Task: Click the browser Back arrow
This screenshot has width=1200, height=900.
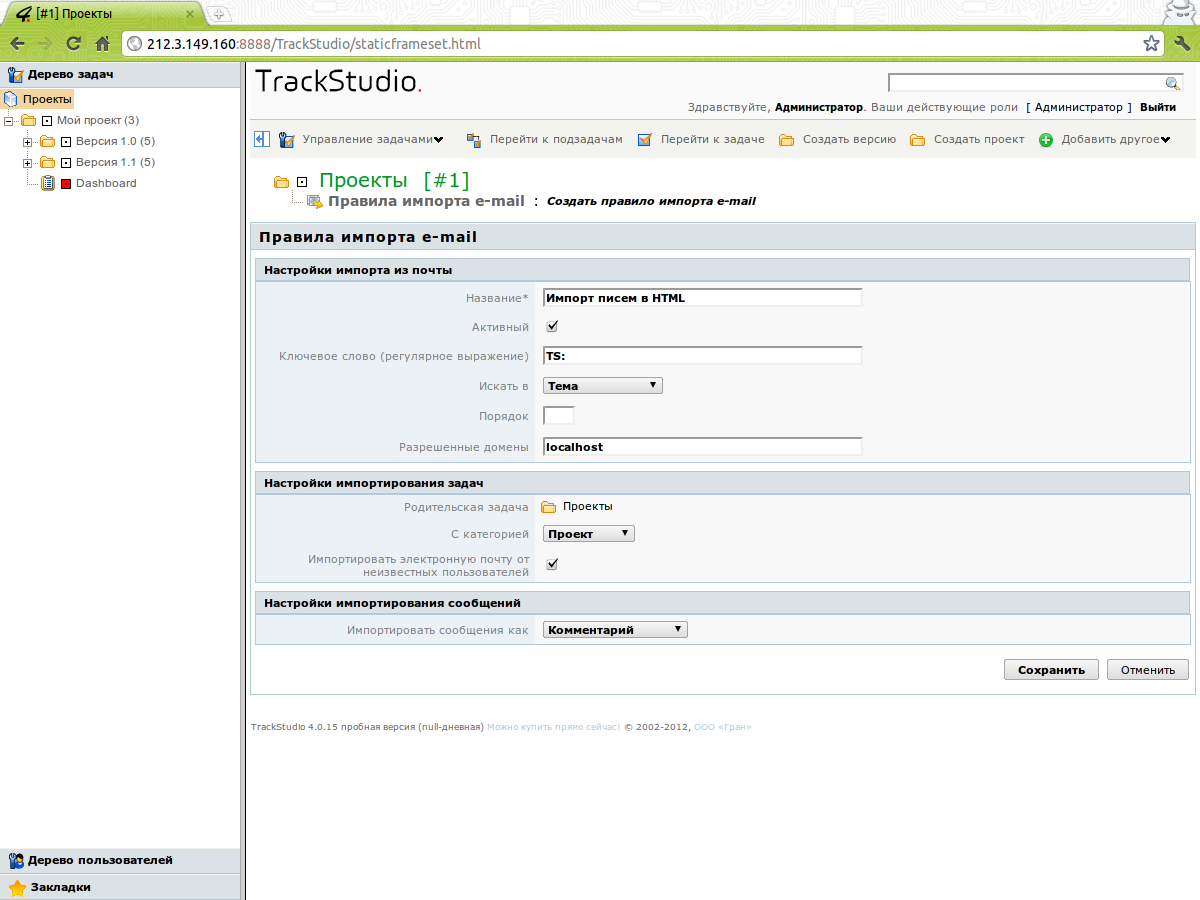Action: coord(17,44)
